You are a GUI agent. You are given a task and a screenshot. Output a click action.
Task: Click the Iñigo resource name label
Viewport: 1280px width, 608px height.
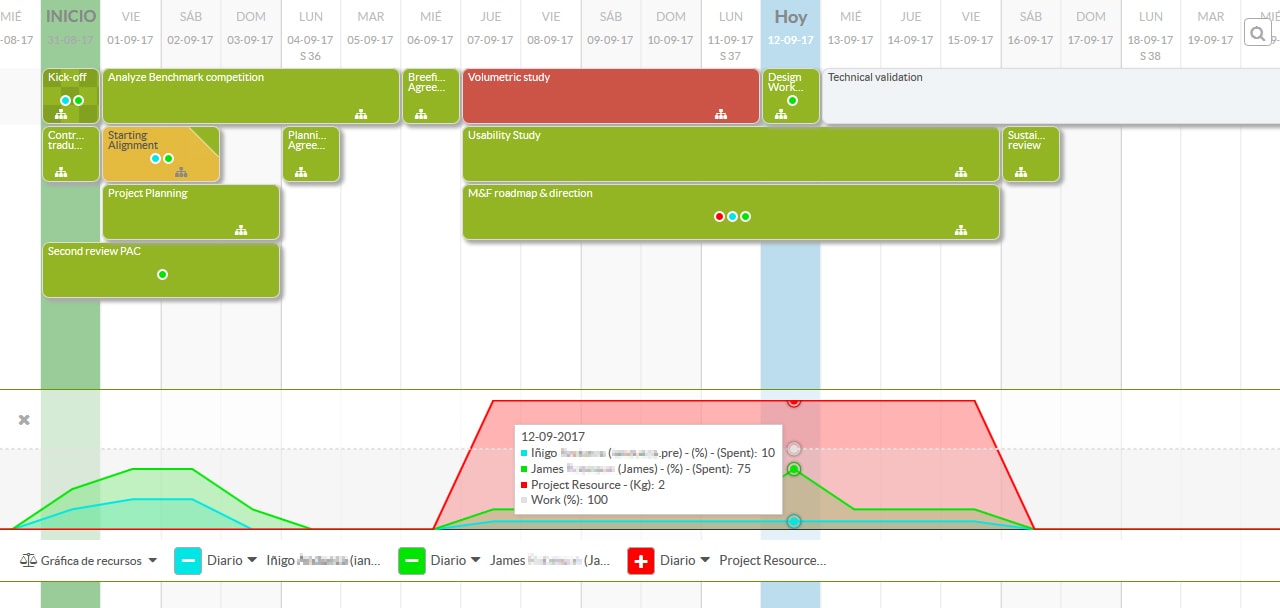[x=323, y=561]
